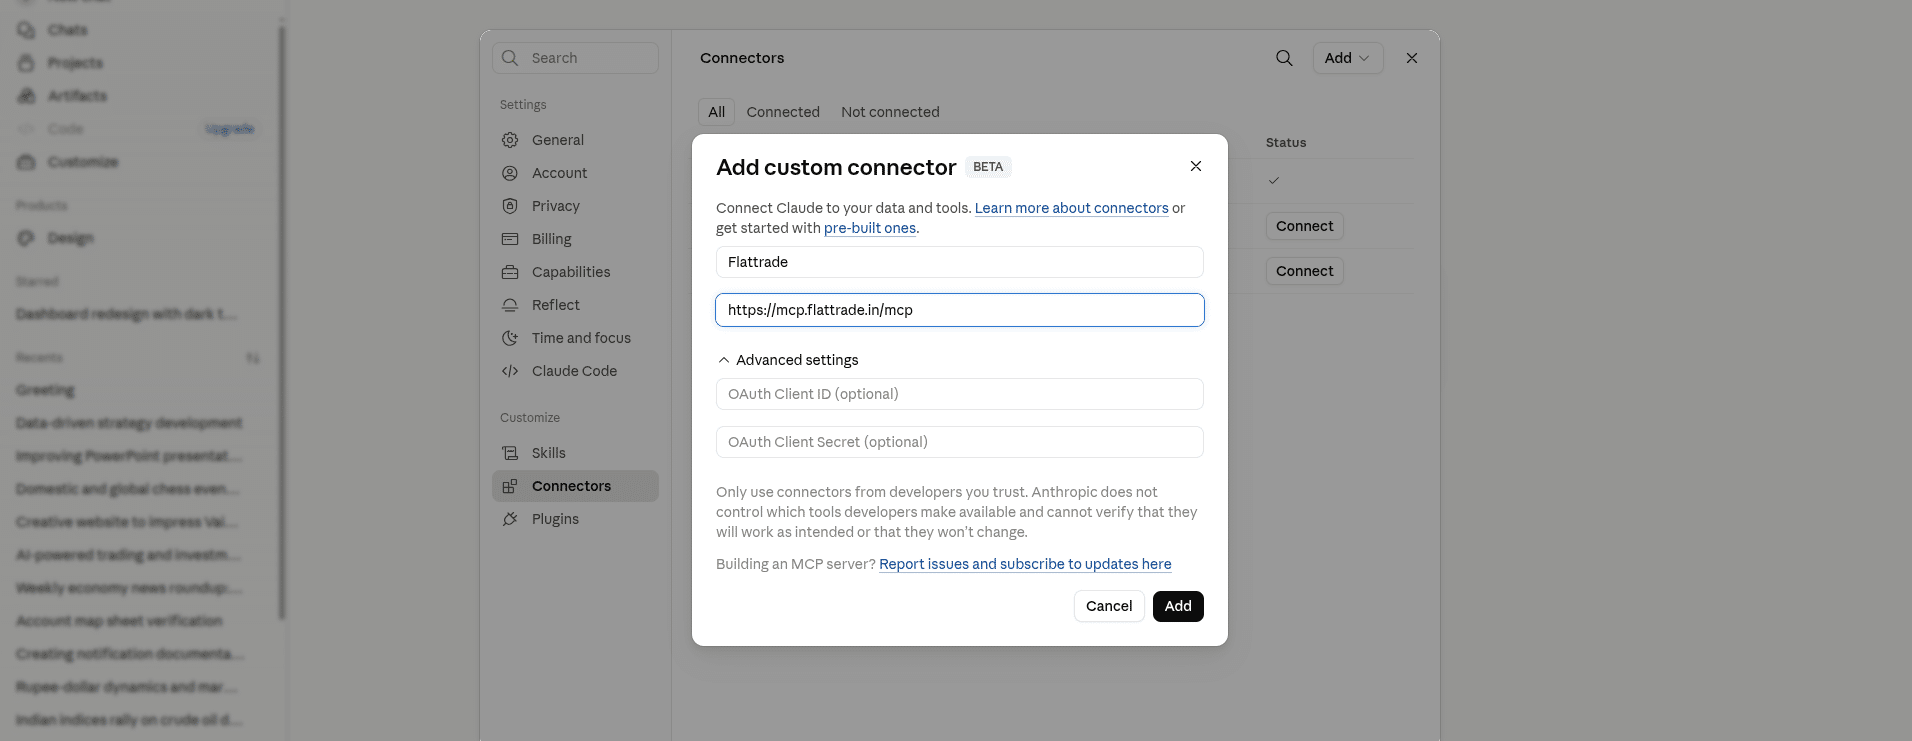Click the OAuth Client Secret field

960,442
